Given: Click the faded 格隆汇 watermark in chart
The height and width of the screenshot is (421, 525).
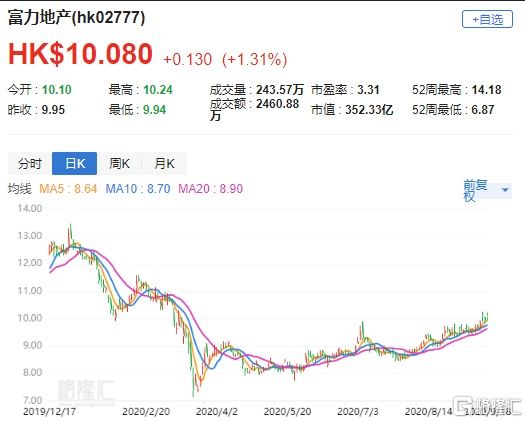Looking at the screenshot, I should click(x=86, y=391).
